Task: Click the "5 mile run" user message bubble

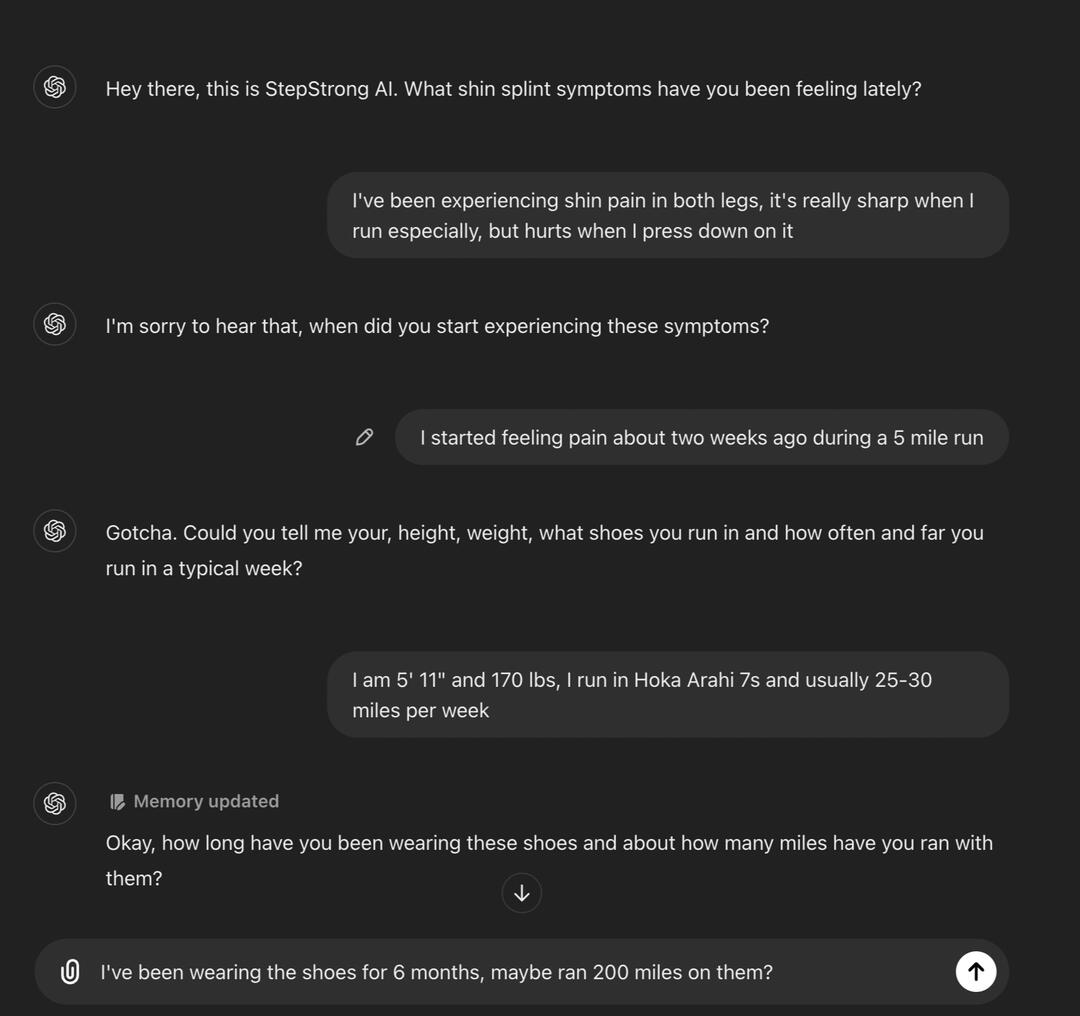Action: pos(701,437)
